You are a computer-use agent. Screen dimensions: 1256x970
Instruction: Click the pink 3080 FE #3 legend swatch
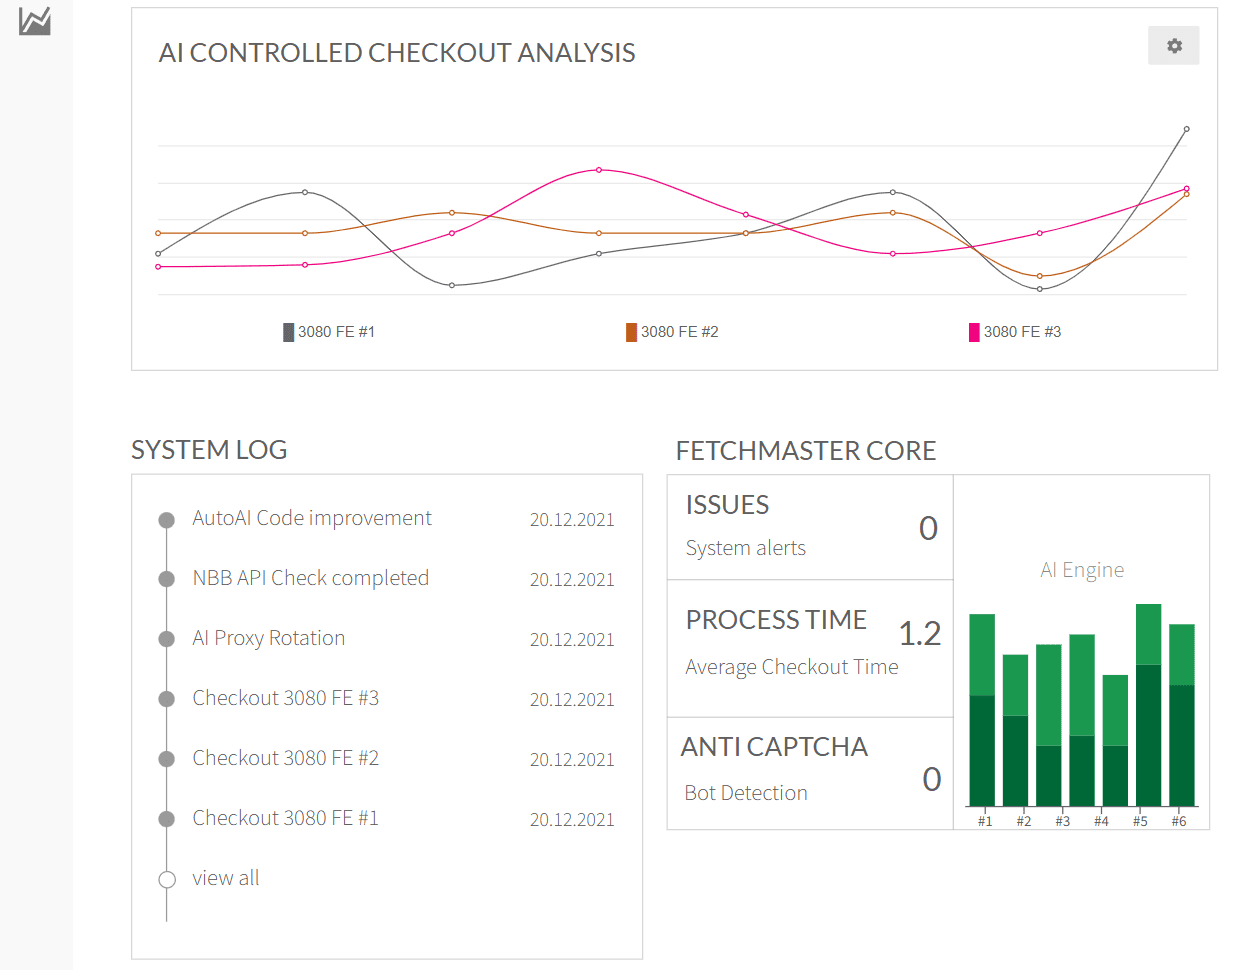pos(974,332)
